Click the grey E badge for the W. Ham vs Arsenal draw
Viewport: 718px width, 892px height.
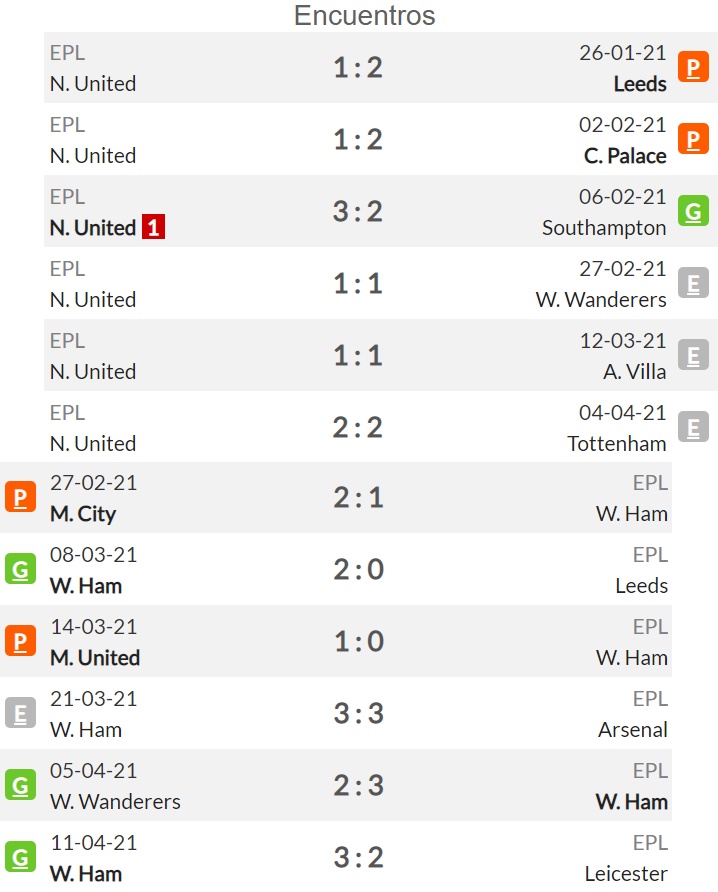click(20, 713)
